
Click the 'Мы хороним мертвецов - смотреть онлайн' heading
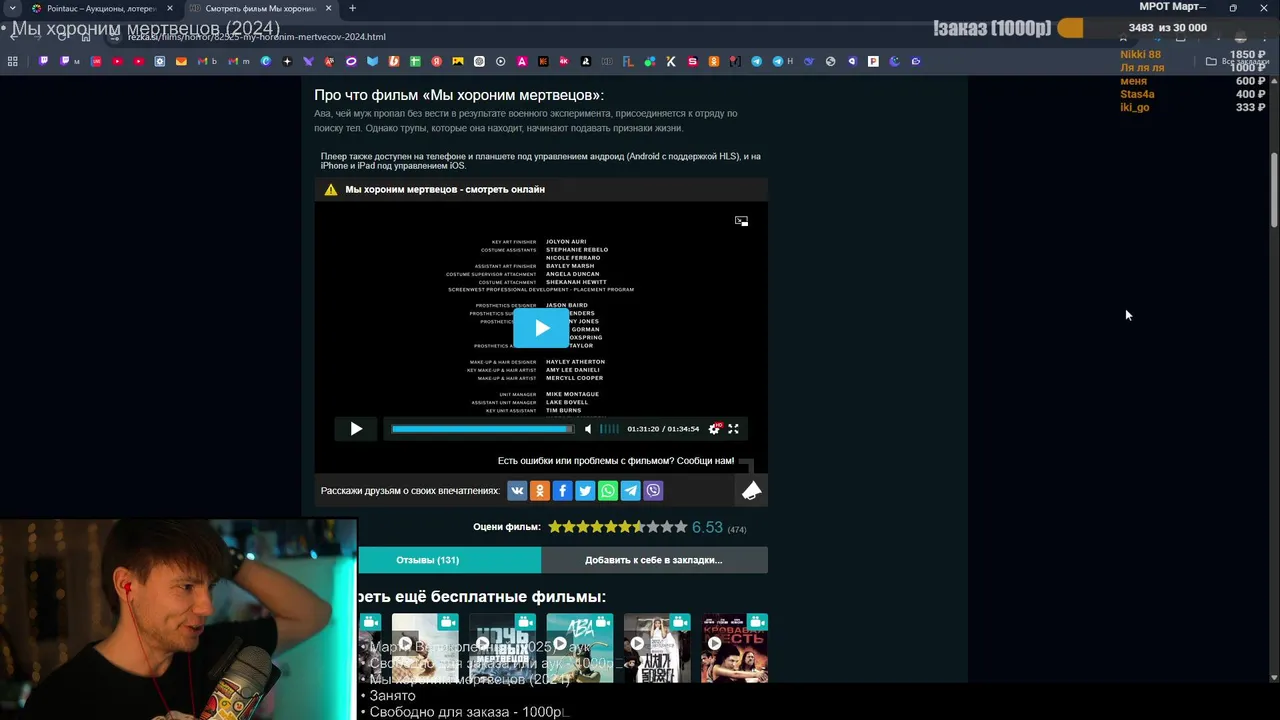tap(445, 189)
